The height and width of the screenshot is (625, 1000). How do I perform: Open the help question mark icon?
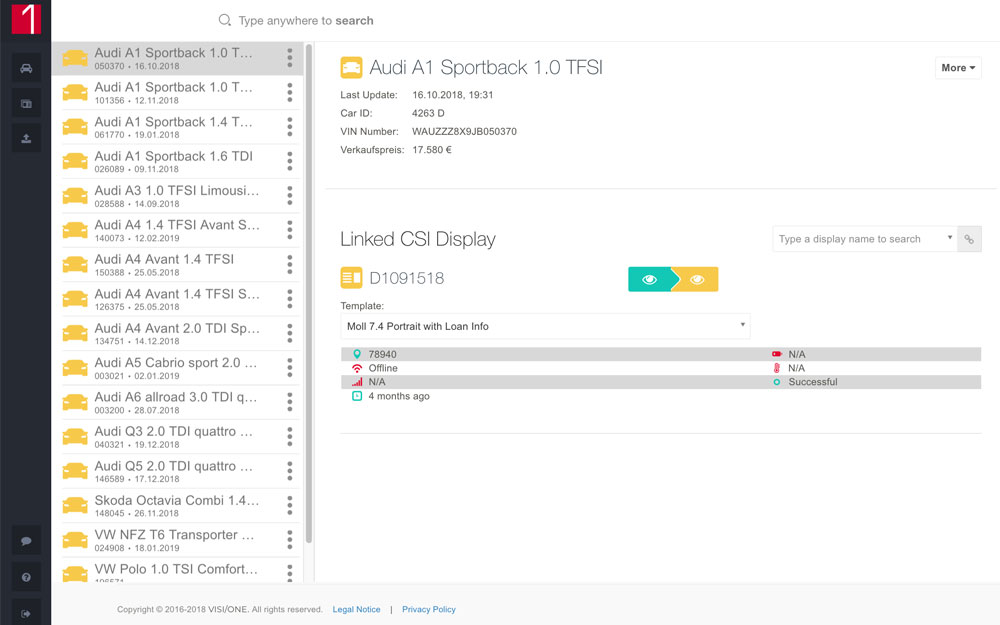[26, 577]
